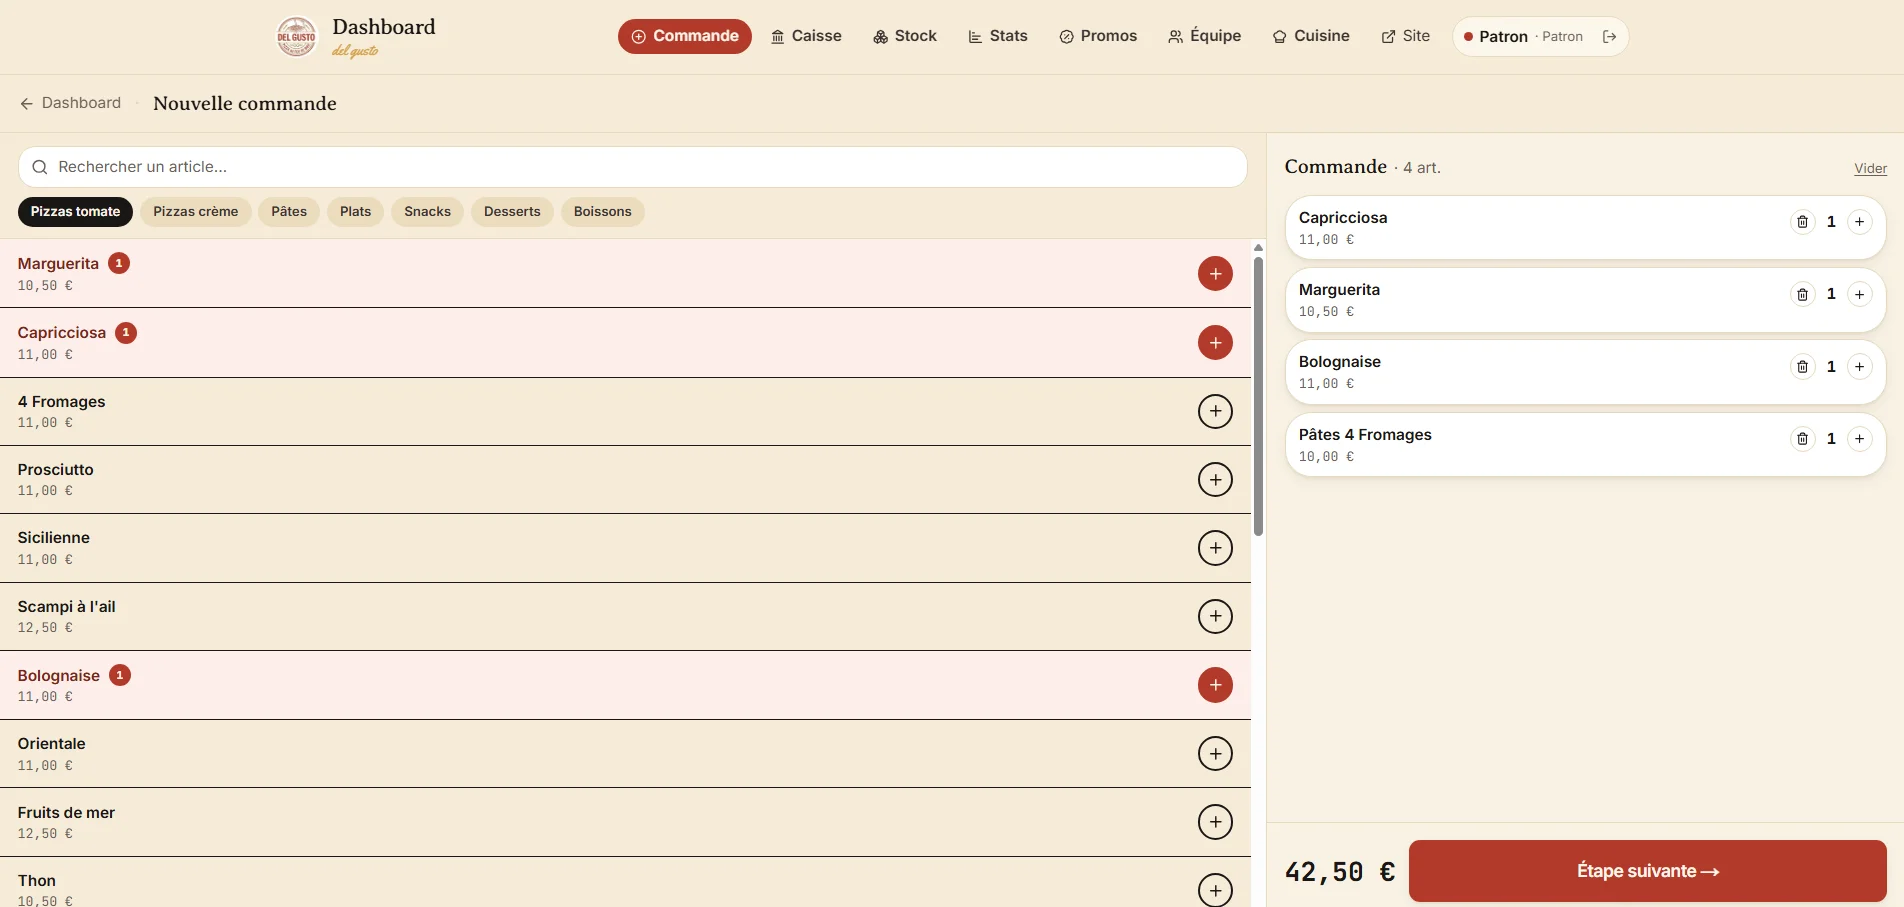Click the logout icon next to Patron

(1609, 37)
